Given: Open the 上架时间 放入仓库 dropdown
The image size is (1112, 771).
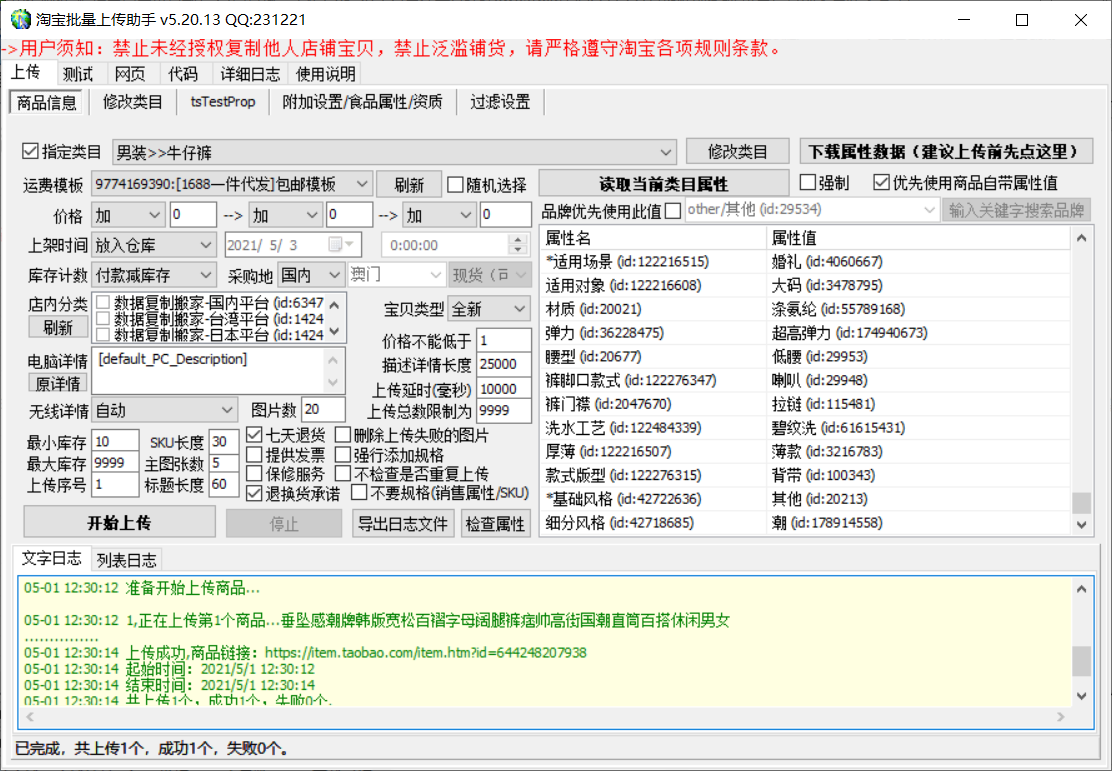Looking at the screenshot, I should click(x=153, y=245).
